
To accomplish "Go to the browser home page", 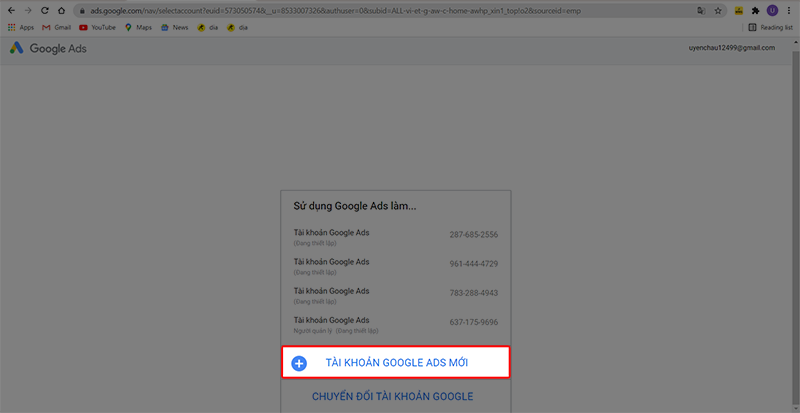I will click(x=62, y=10).
